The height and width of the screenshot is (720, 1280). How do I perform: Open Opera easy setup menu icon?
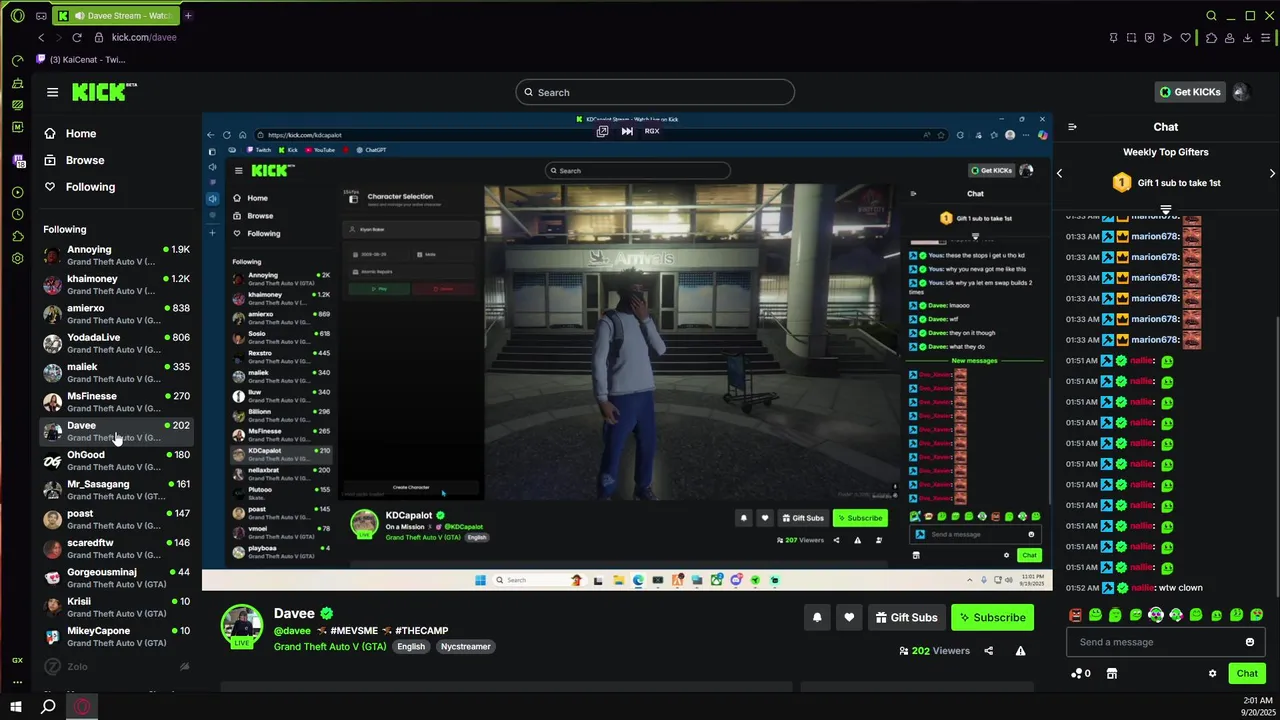pos(1266,38)
